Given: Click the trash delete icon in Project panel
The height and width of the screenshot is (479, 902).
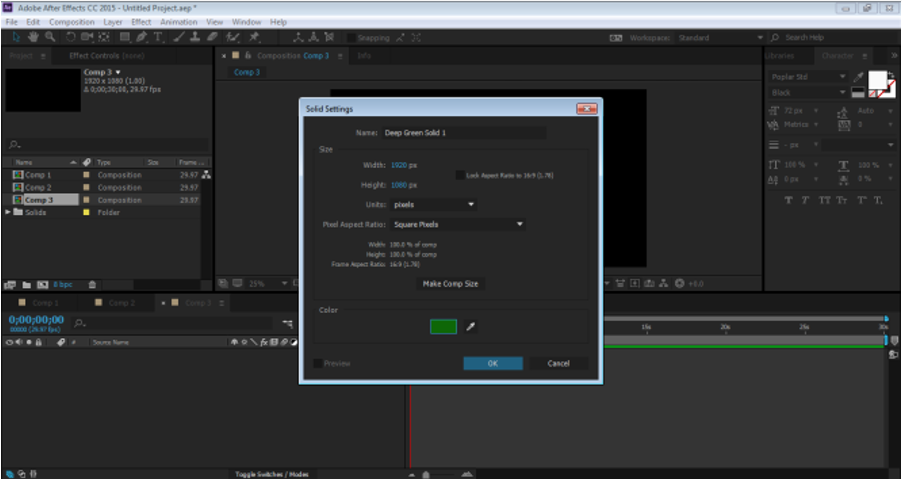Looking at the screenshot, I should pos(92,285).
